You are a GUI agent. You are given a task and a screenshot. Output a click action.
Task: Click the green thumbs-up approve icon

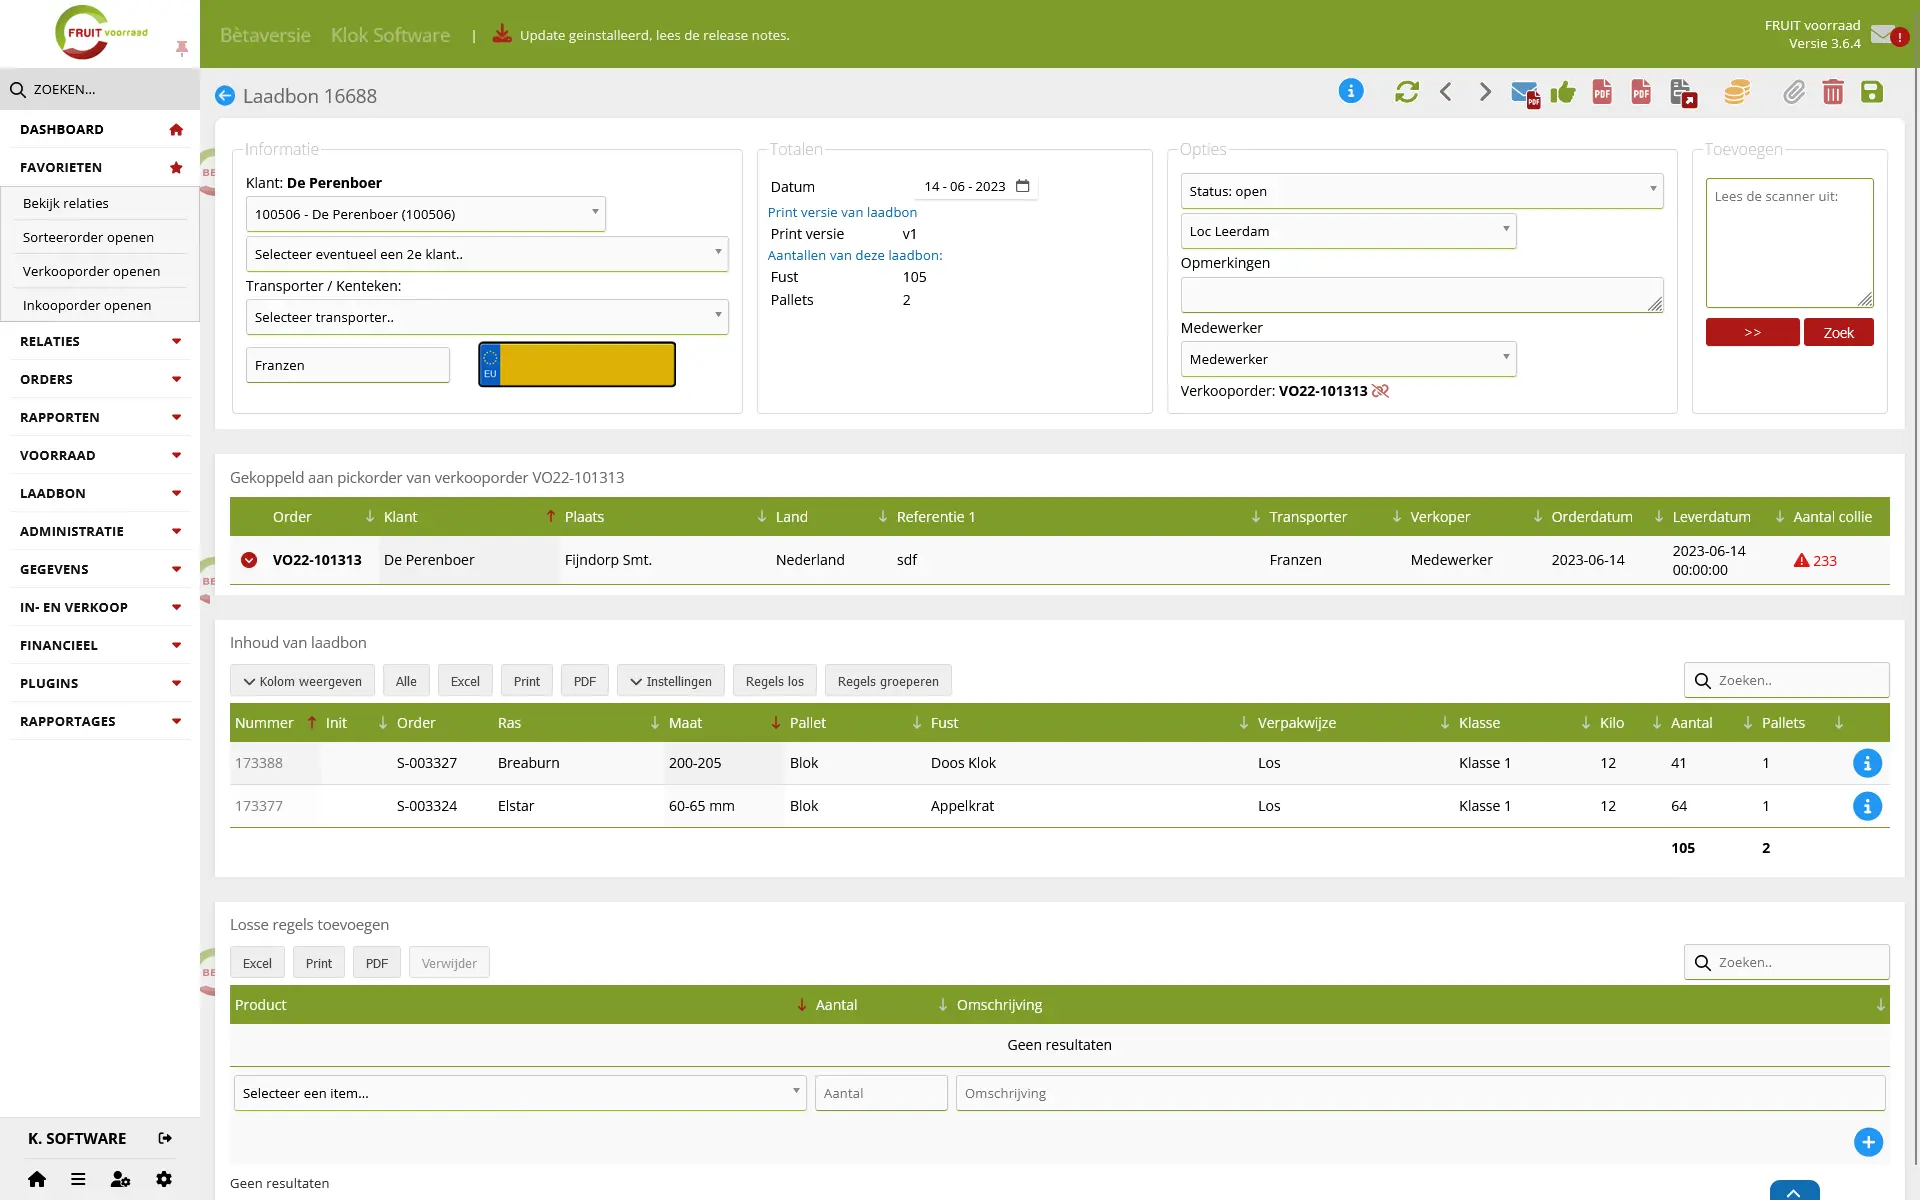coord(1563,93)
